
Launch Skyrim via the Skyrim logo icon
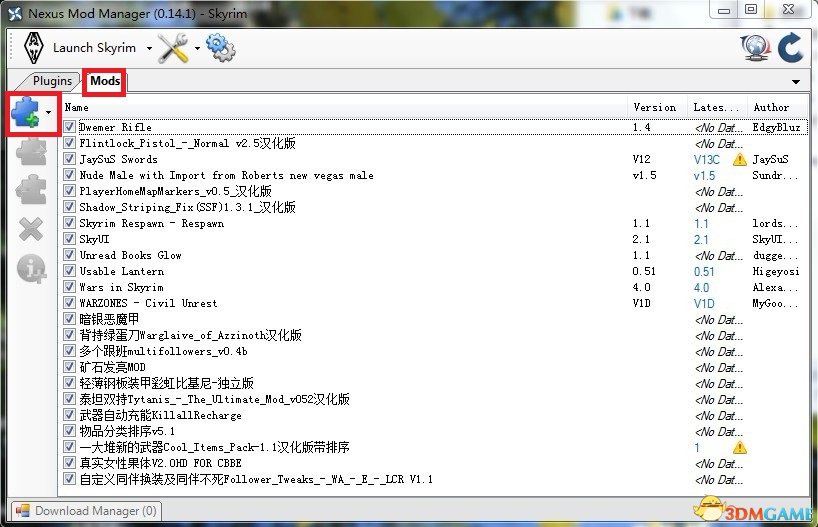[x=34, y=48]
